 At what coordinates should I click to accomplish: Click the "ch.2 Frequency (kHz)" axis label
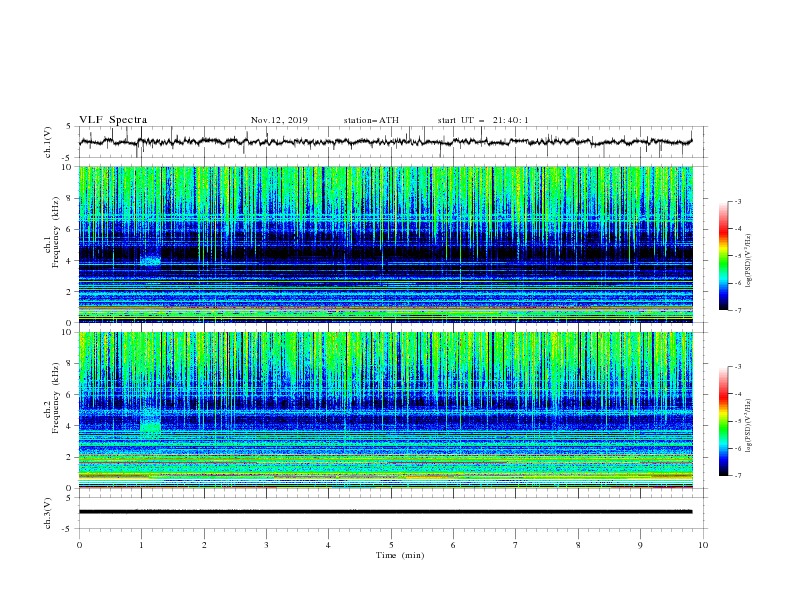(52, 397)
